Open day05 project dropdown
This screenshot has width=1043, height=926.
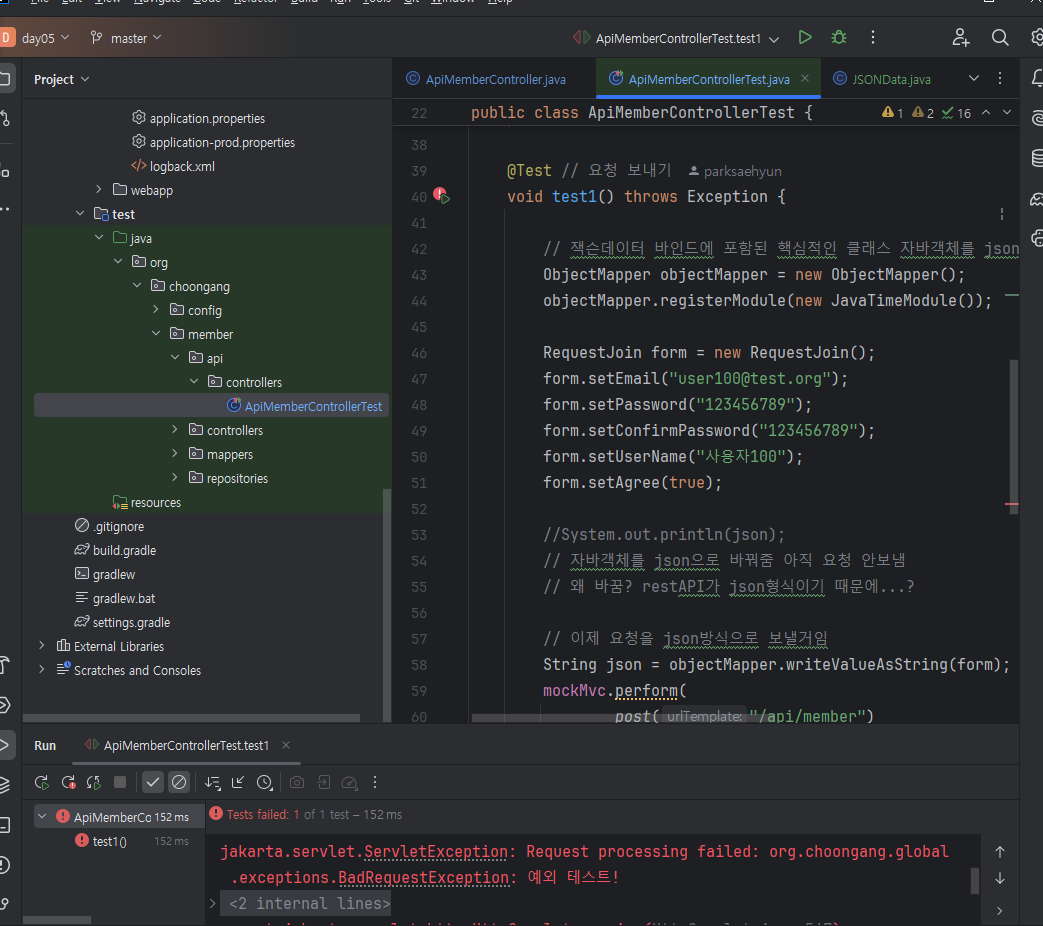45,38
